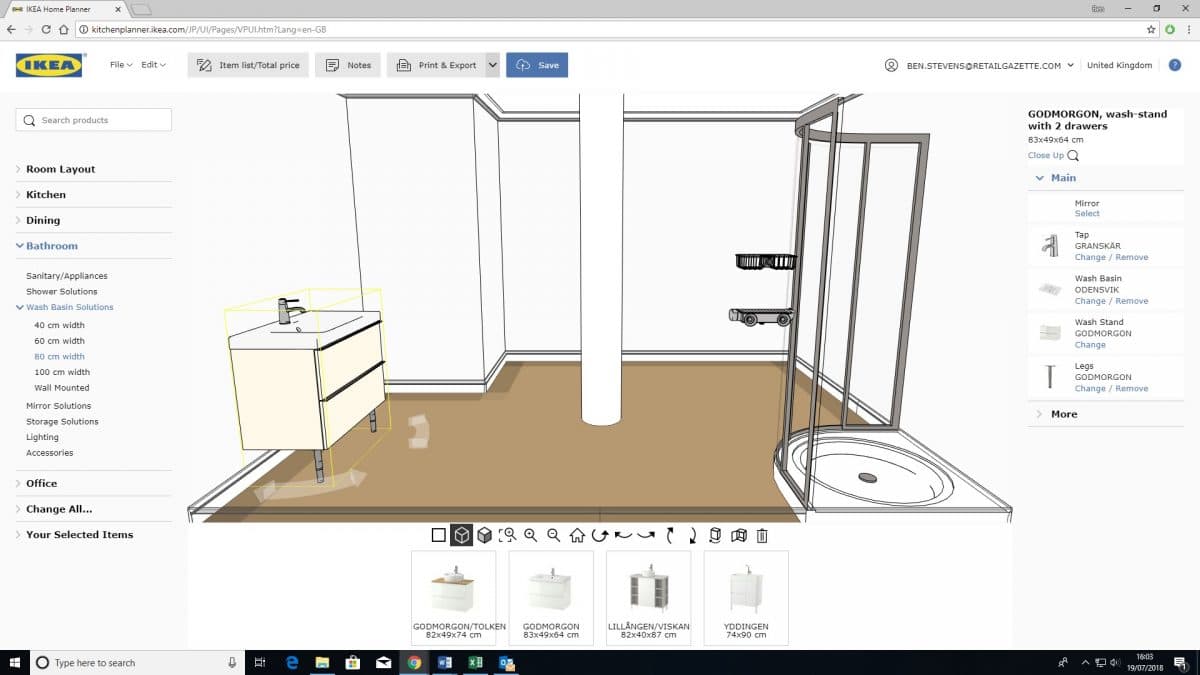Select the 3D view cube icon

point(461,535)
